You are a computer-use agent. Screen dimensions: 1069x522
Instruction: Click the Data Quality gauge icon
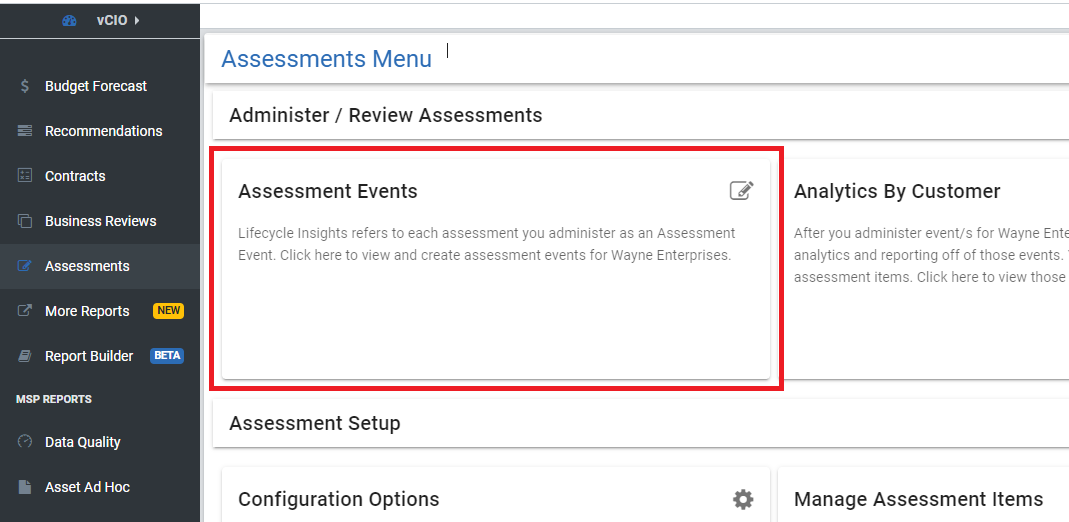point(25,442)
